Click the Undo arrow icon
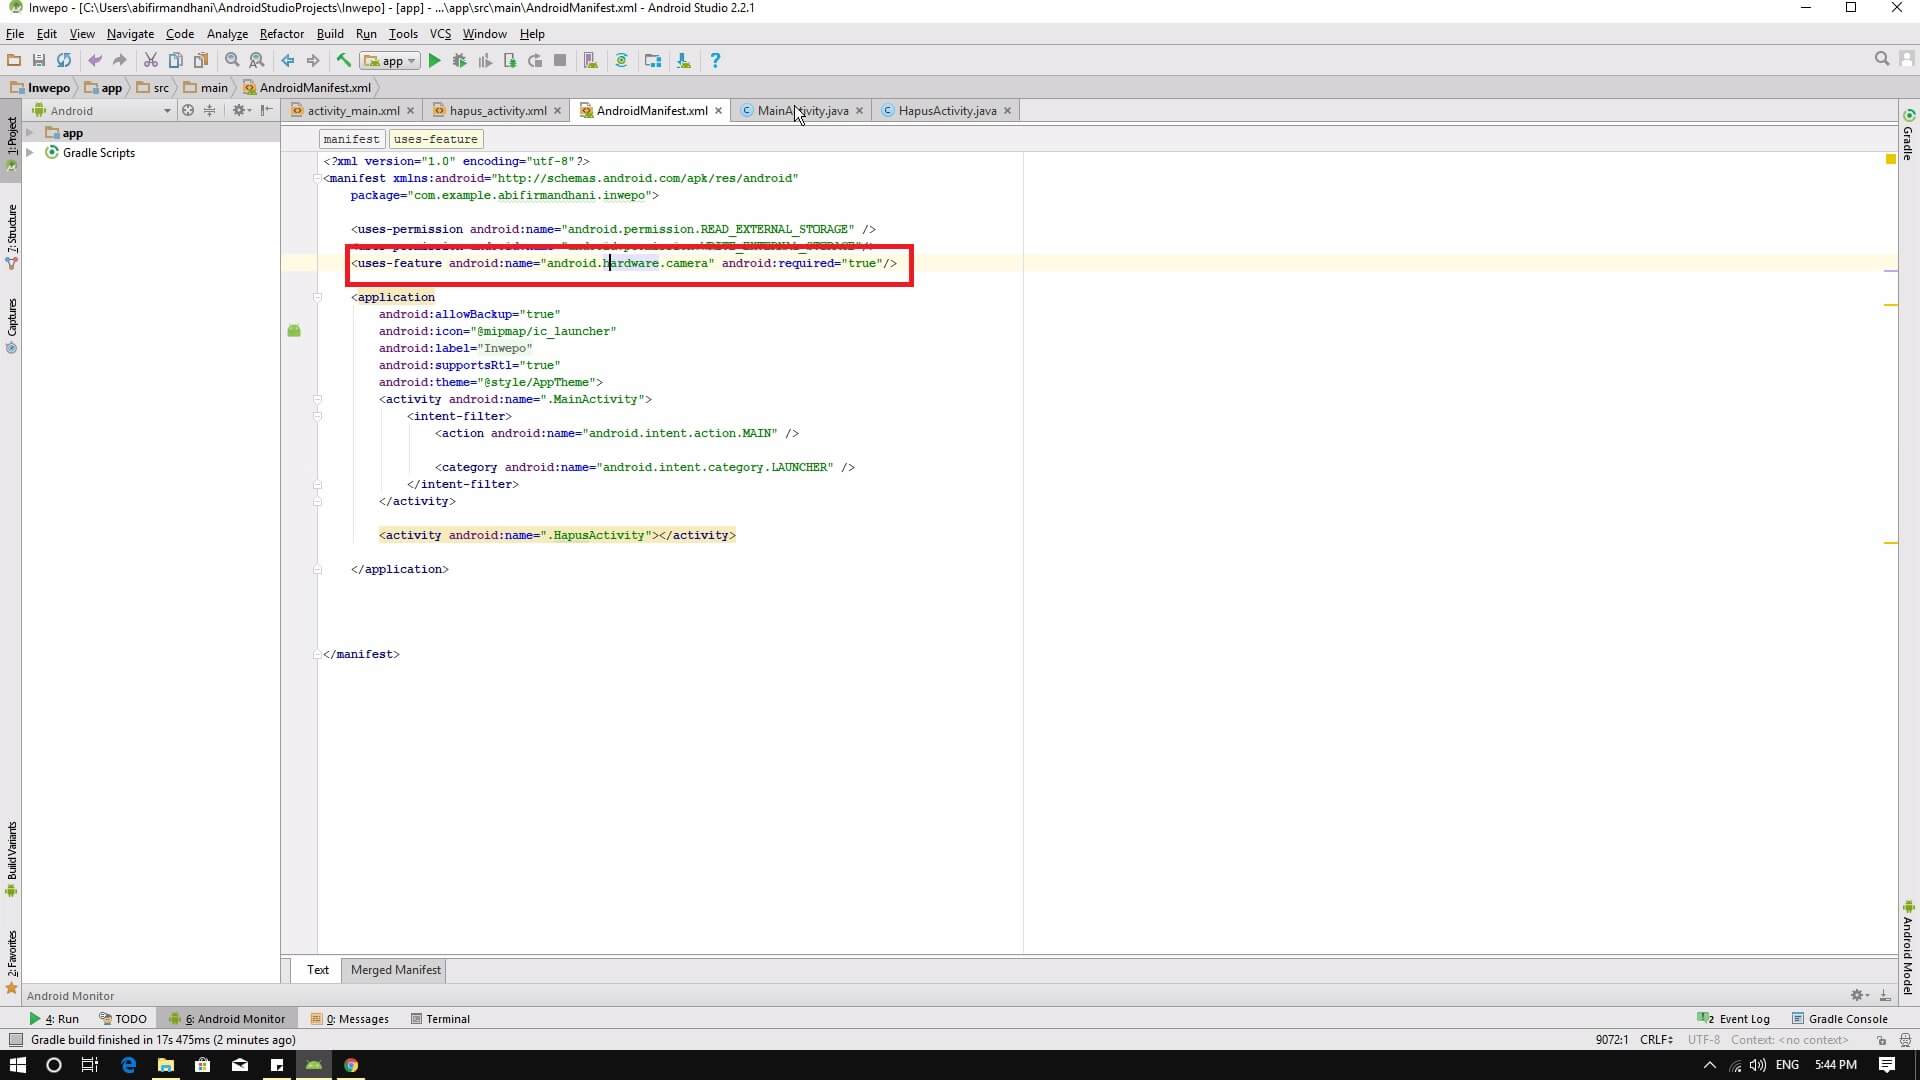The height and width of the screenshot is (1080, 1920). pos(95,61)
